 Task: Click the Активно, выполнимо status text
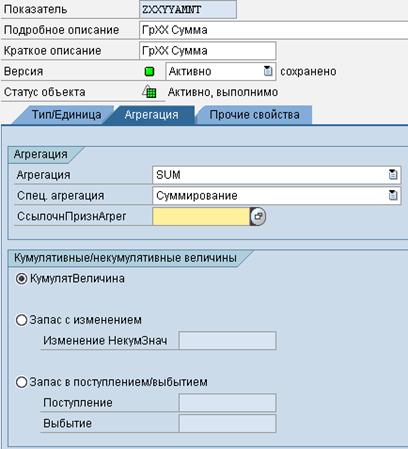tap(223, 92)
